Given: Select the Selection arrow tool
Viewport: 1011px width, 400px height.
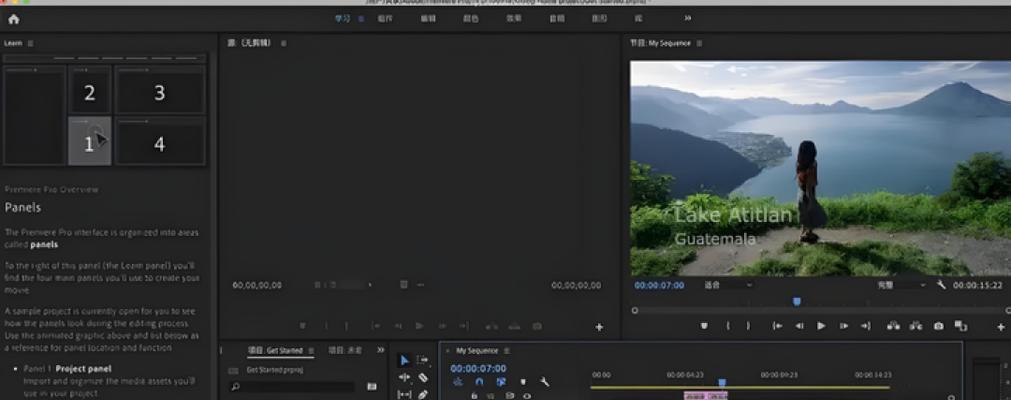Looking at the screenshot, I should point(404,361).
